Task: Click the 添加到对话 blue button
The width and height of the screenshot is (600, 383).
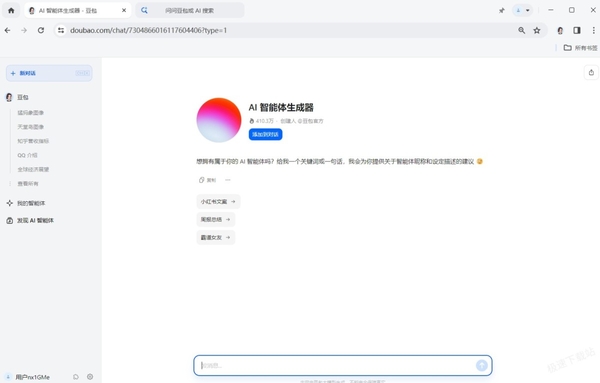Action: [266, 134]
